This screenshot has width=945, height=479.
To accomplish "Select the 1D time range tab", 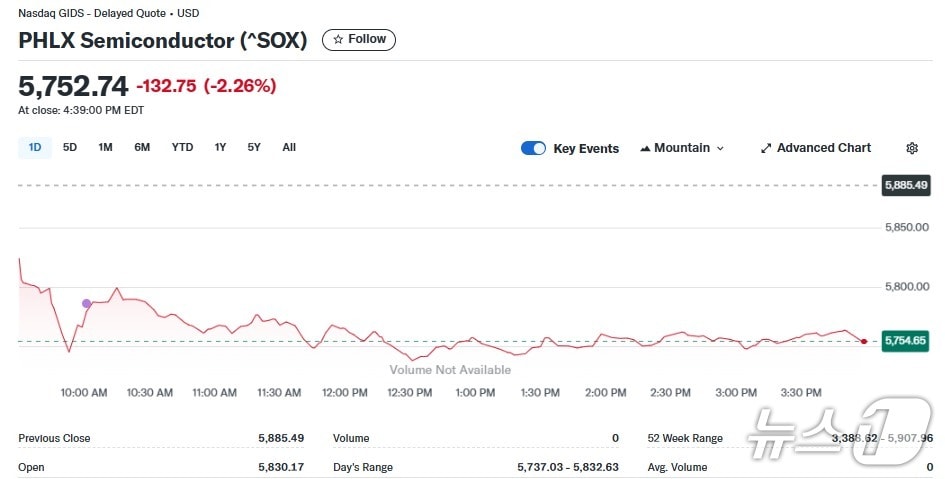I will (x=35, y=148).
